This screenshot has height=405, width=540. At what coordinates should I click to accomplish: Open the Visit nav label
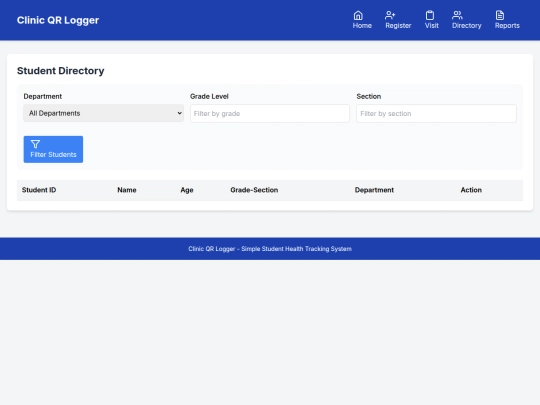[432, 26]
